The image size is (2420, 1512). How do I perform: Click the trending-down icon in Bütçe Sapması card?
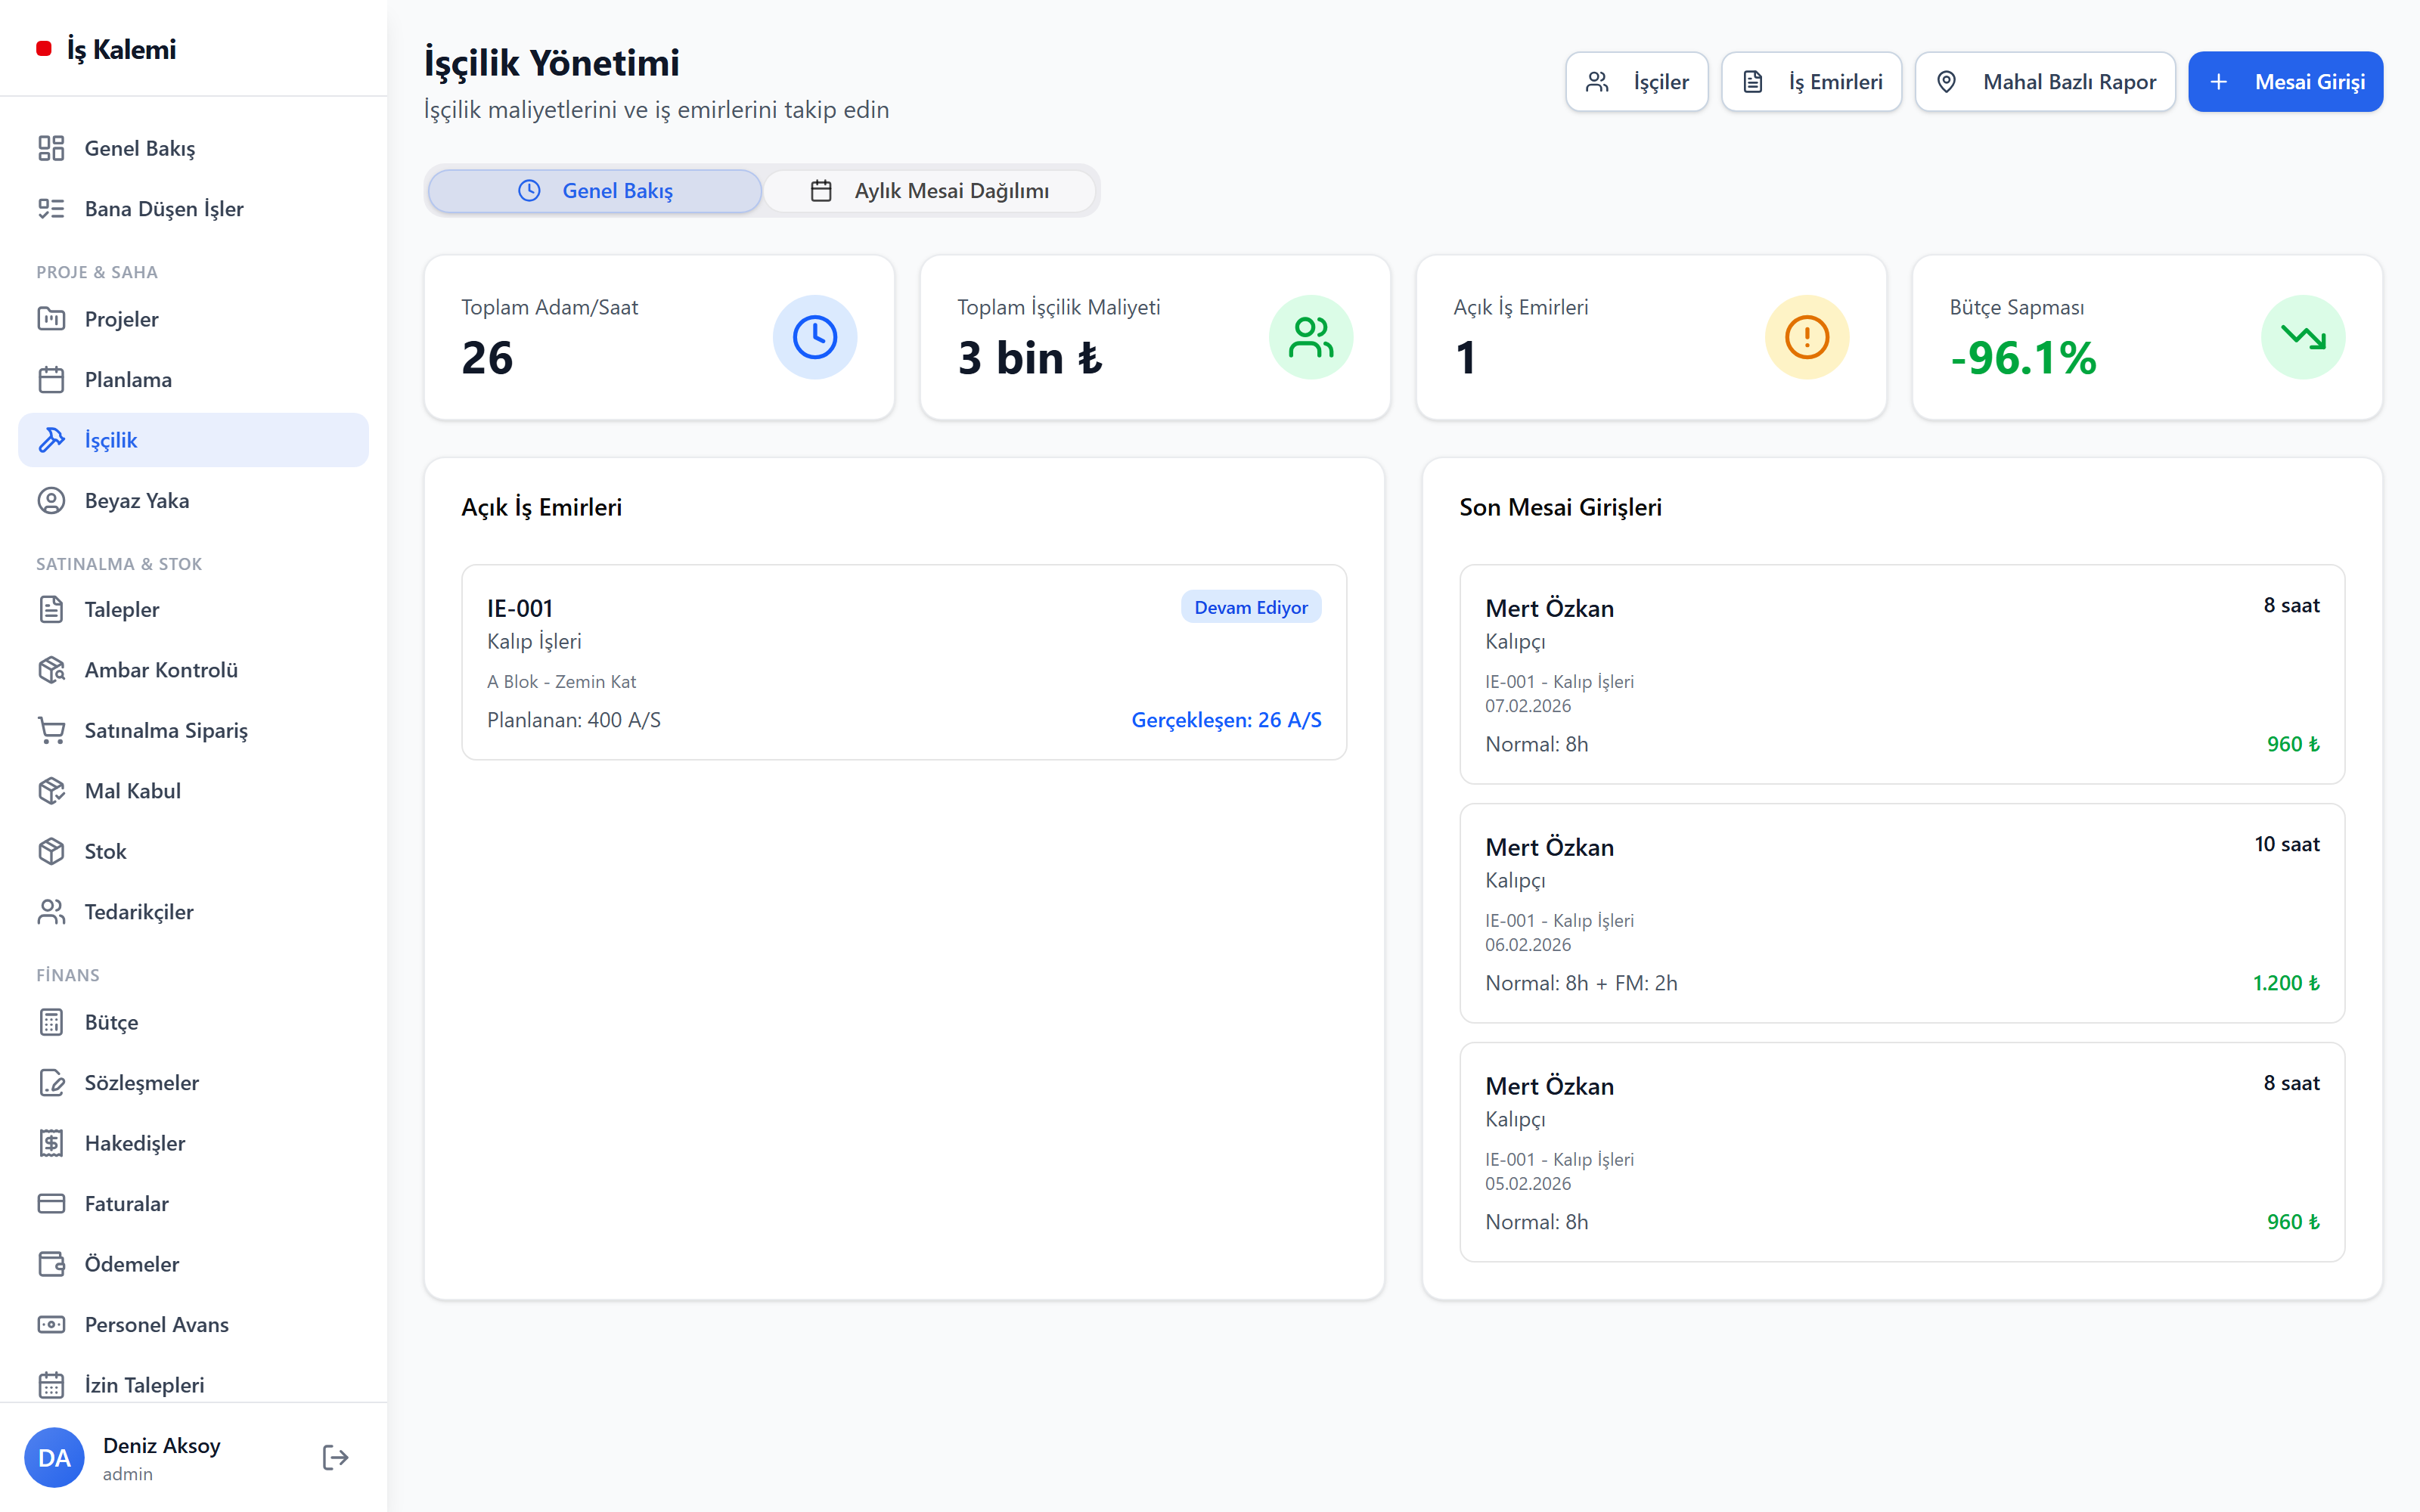click(x=2302, y=337)
